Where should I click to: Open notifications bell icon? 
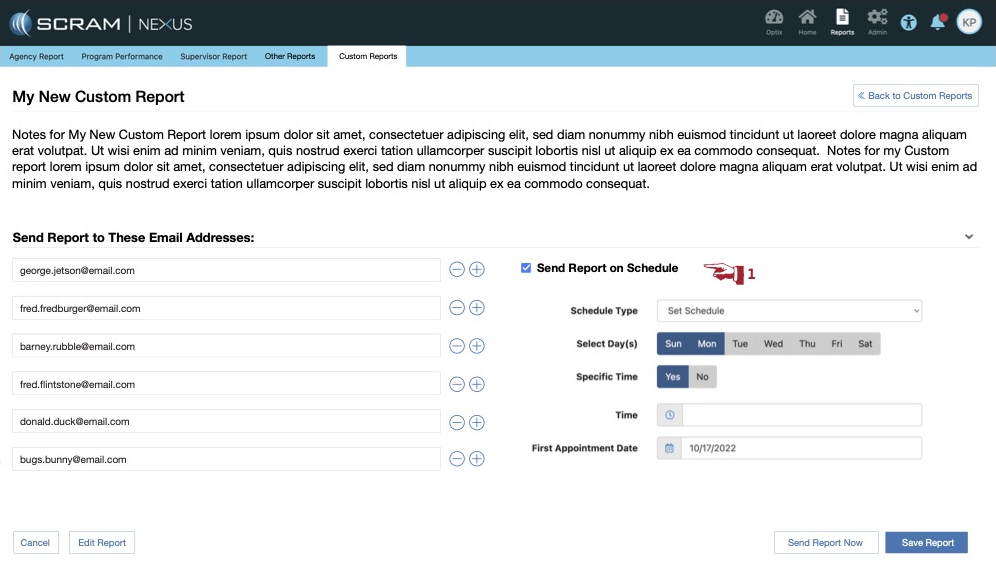coord(938,22)
